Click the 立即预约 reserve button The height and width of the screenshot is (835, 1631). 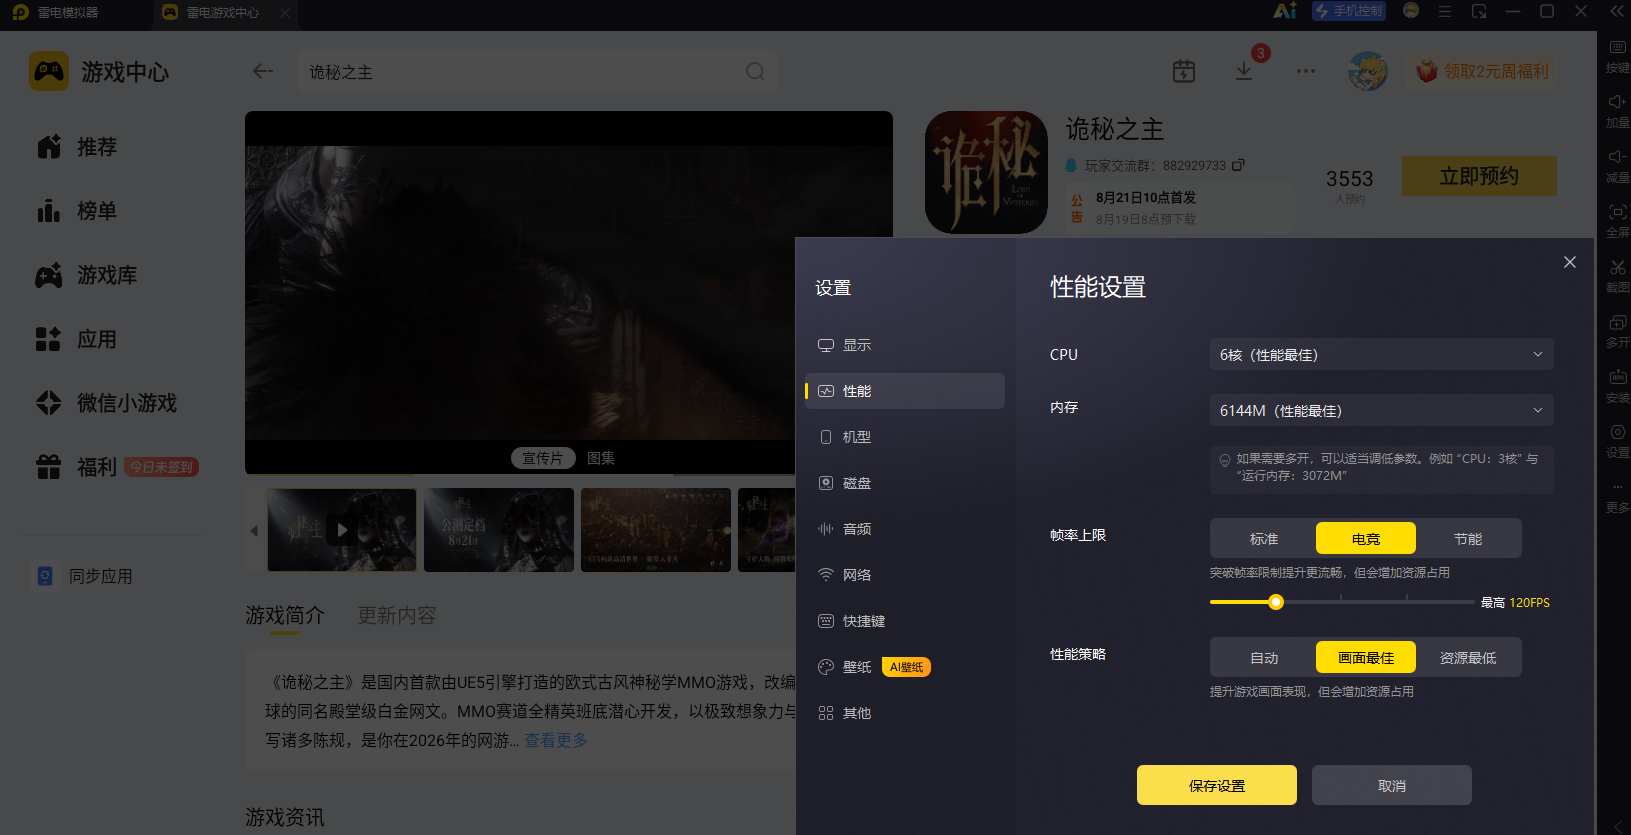[1479, 176]
